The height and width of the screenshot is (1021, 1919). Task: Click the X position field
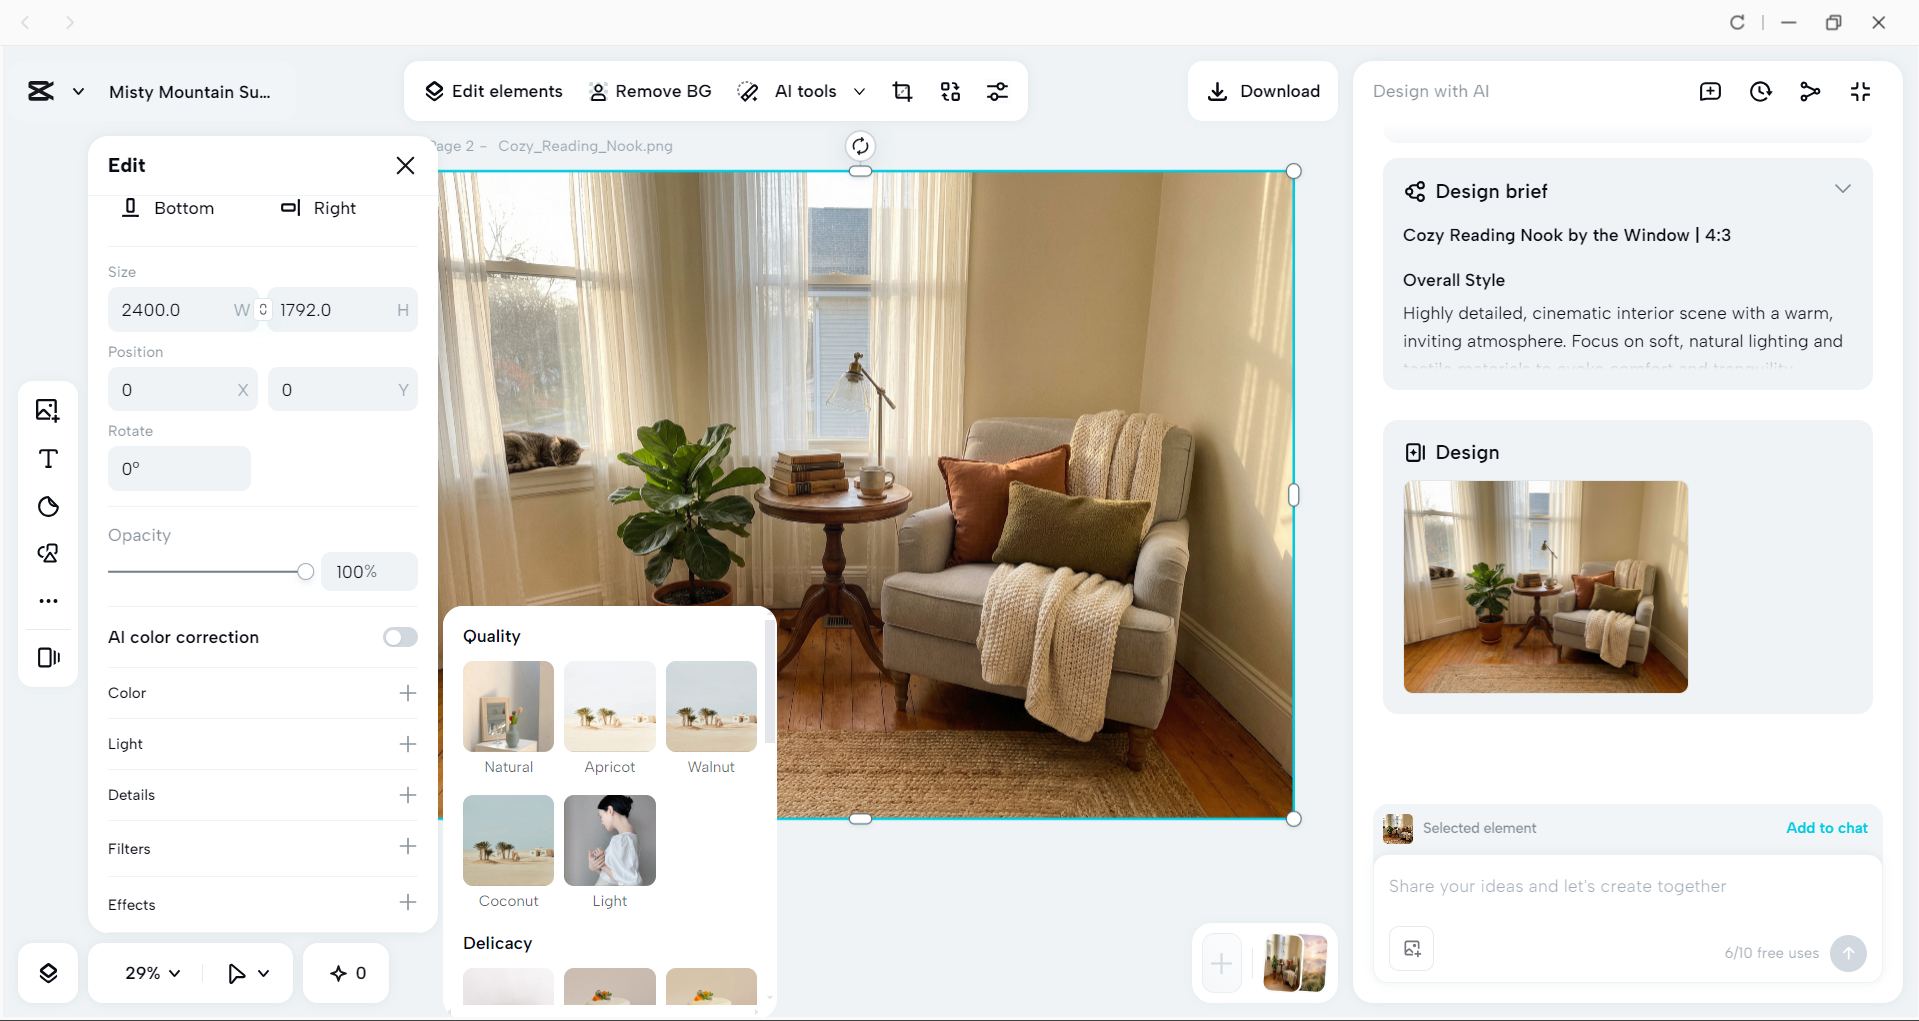point(182,390)
